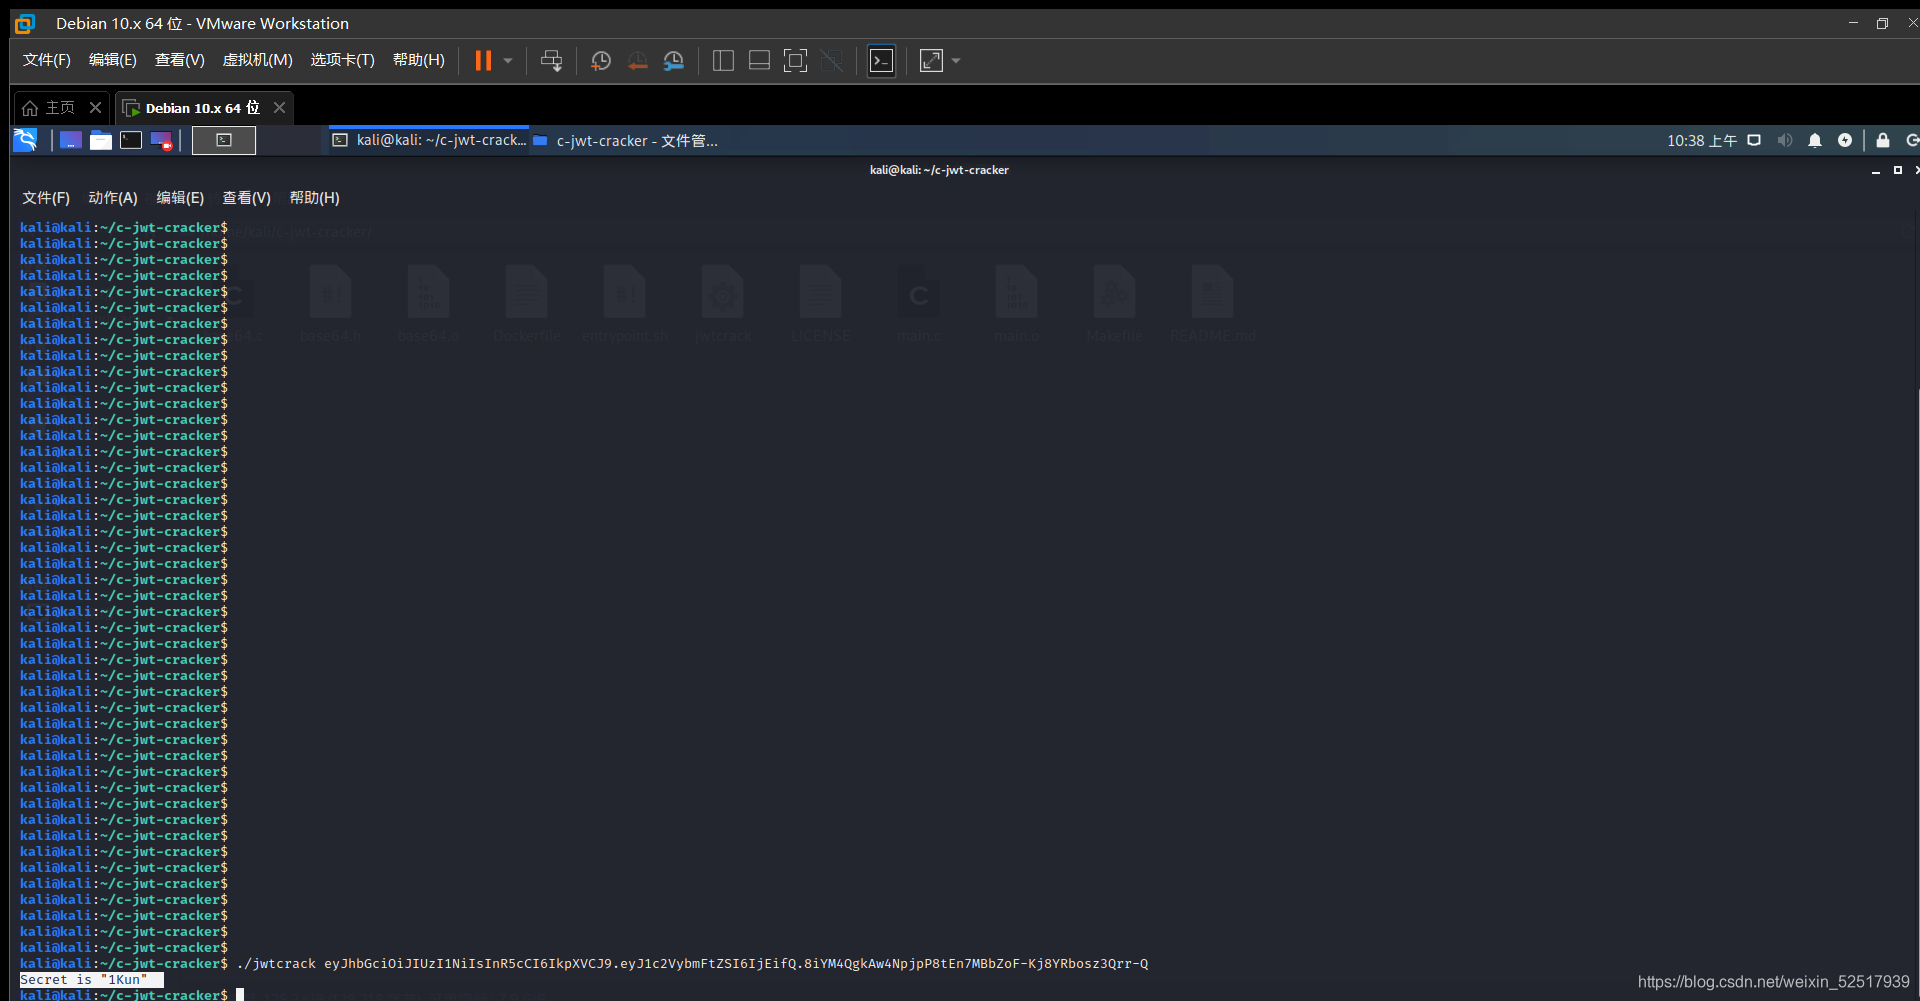Click the screen recorder launcher icon in Kali panel

tap(162, 140)
